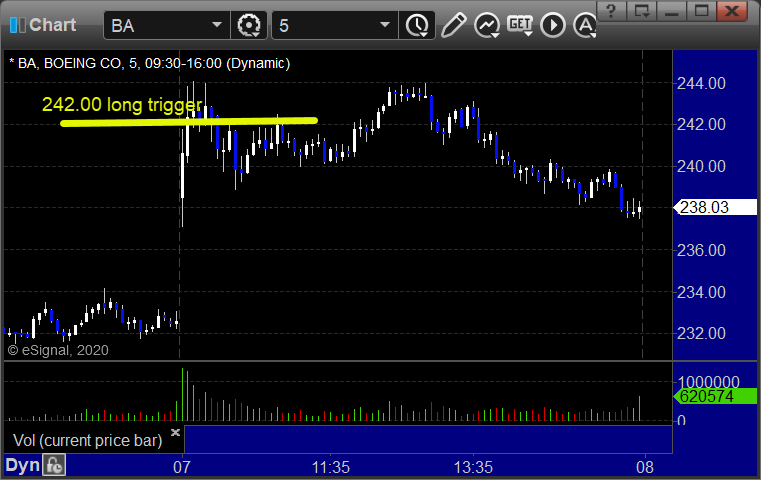761x480 pixels.
Task: Minimize the chart window
Action: (x=671, y=11)
